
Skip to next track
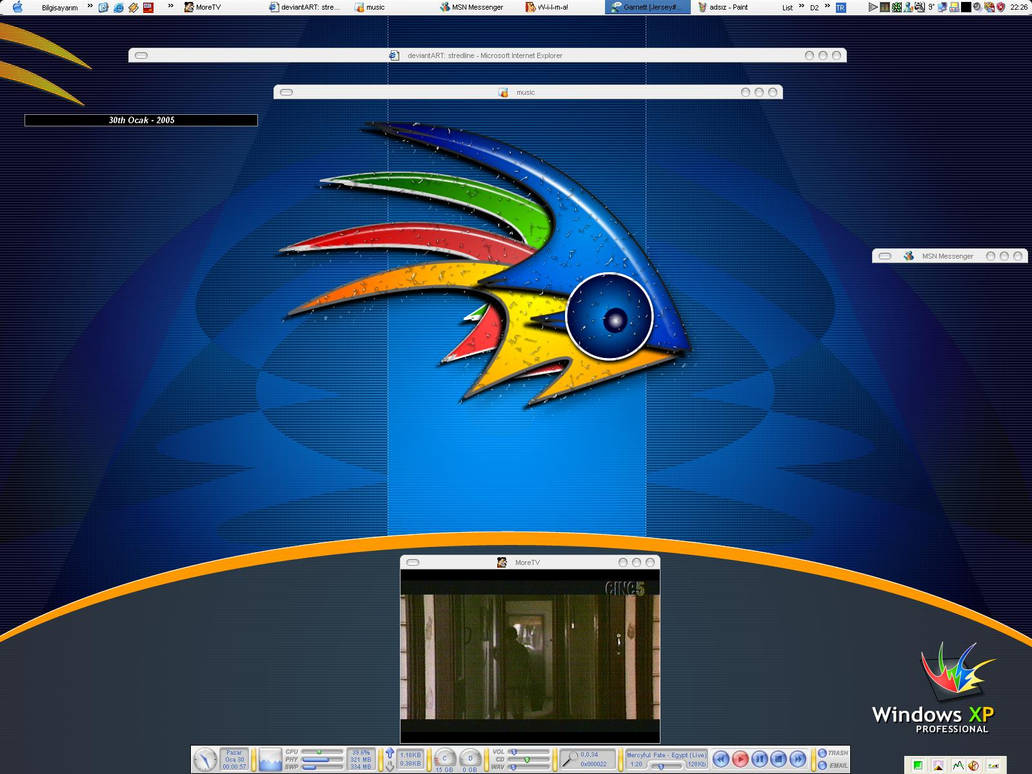pyautogui.click(x=798, y=759)
